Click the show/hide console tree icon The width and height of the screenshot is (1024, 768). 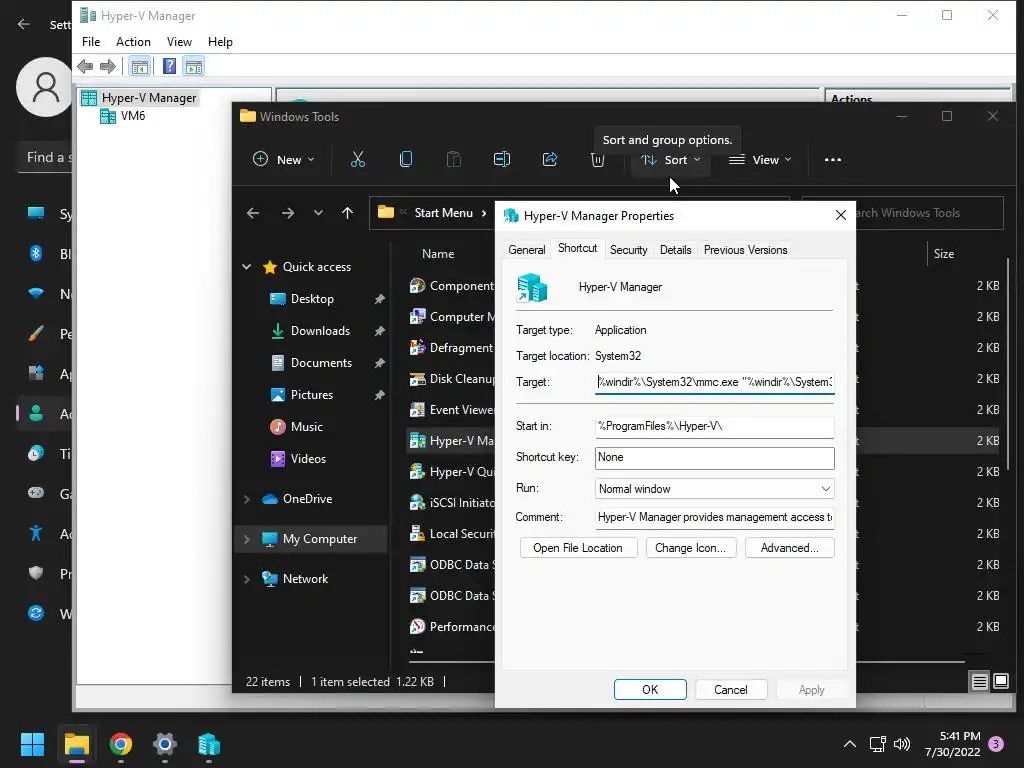tap(139, 66)
